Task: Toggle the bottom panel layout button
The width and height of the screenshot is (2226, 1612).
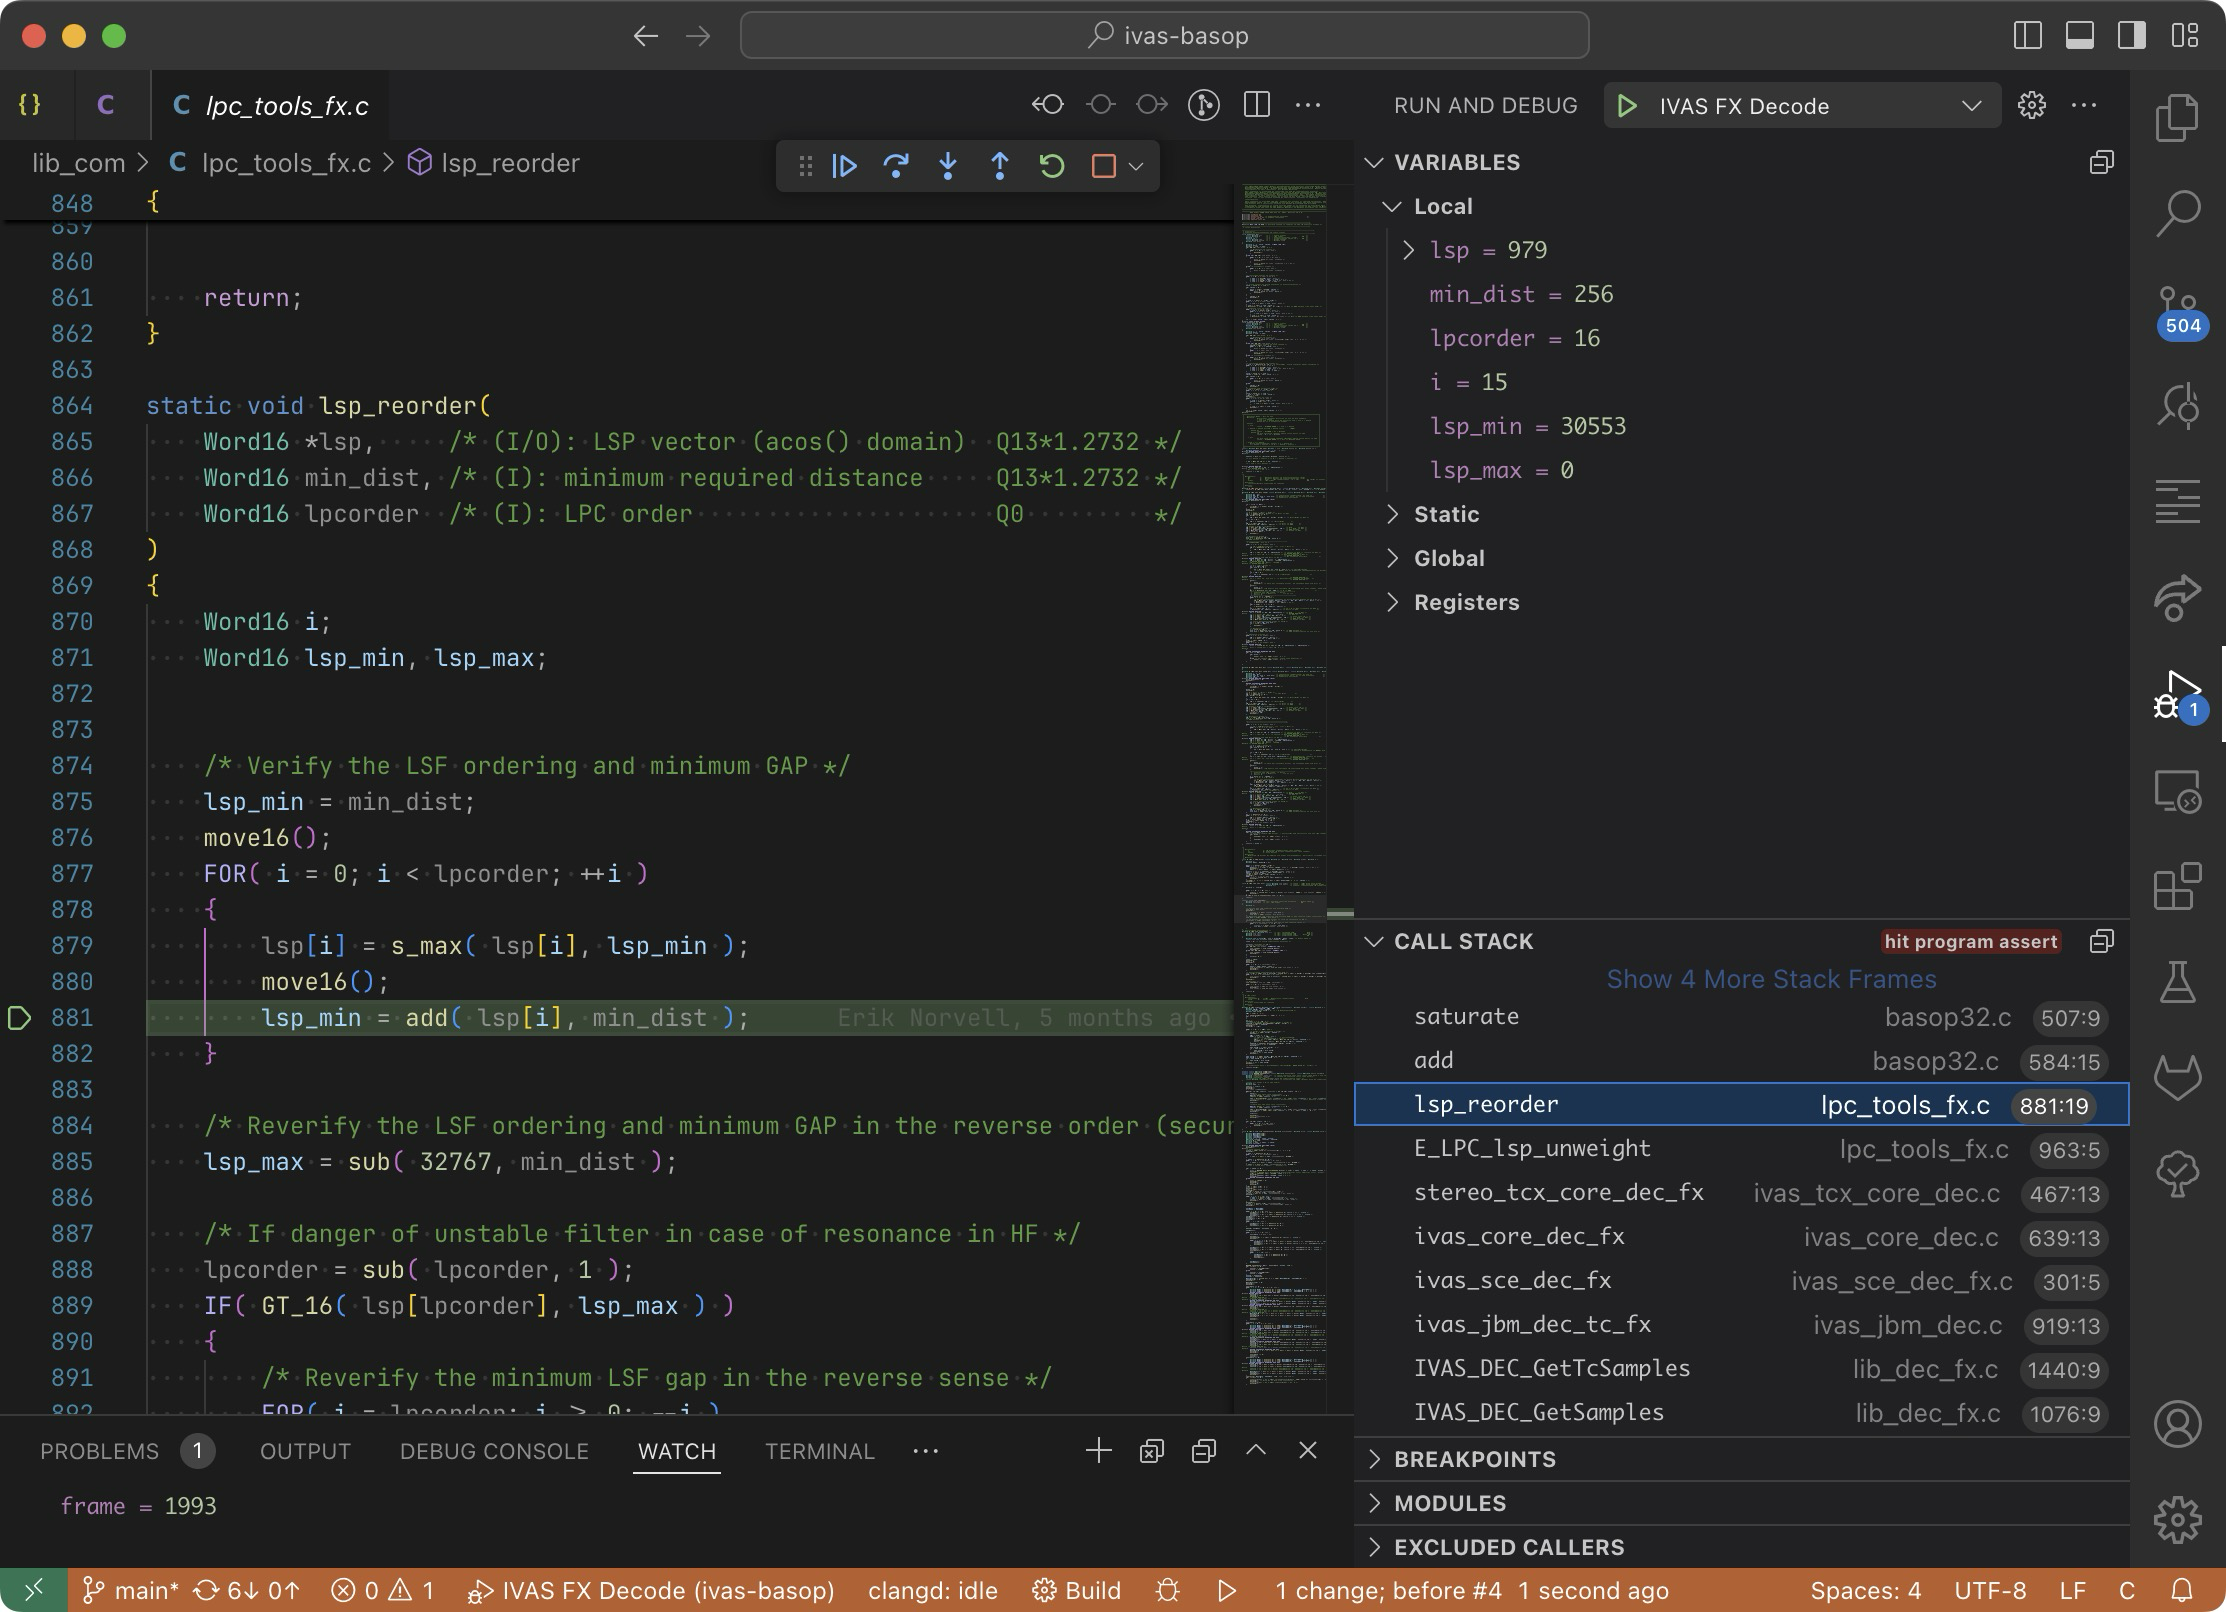Action: [2080, 36]
